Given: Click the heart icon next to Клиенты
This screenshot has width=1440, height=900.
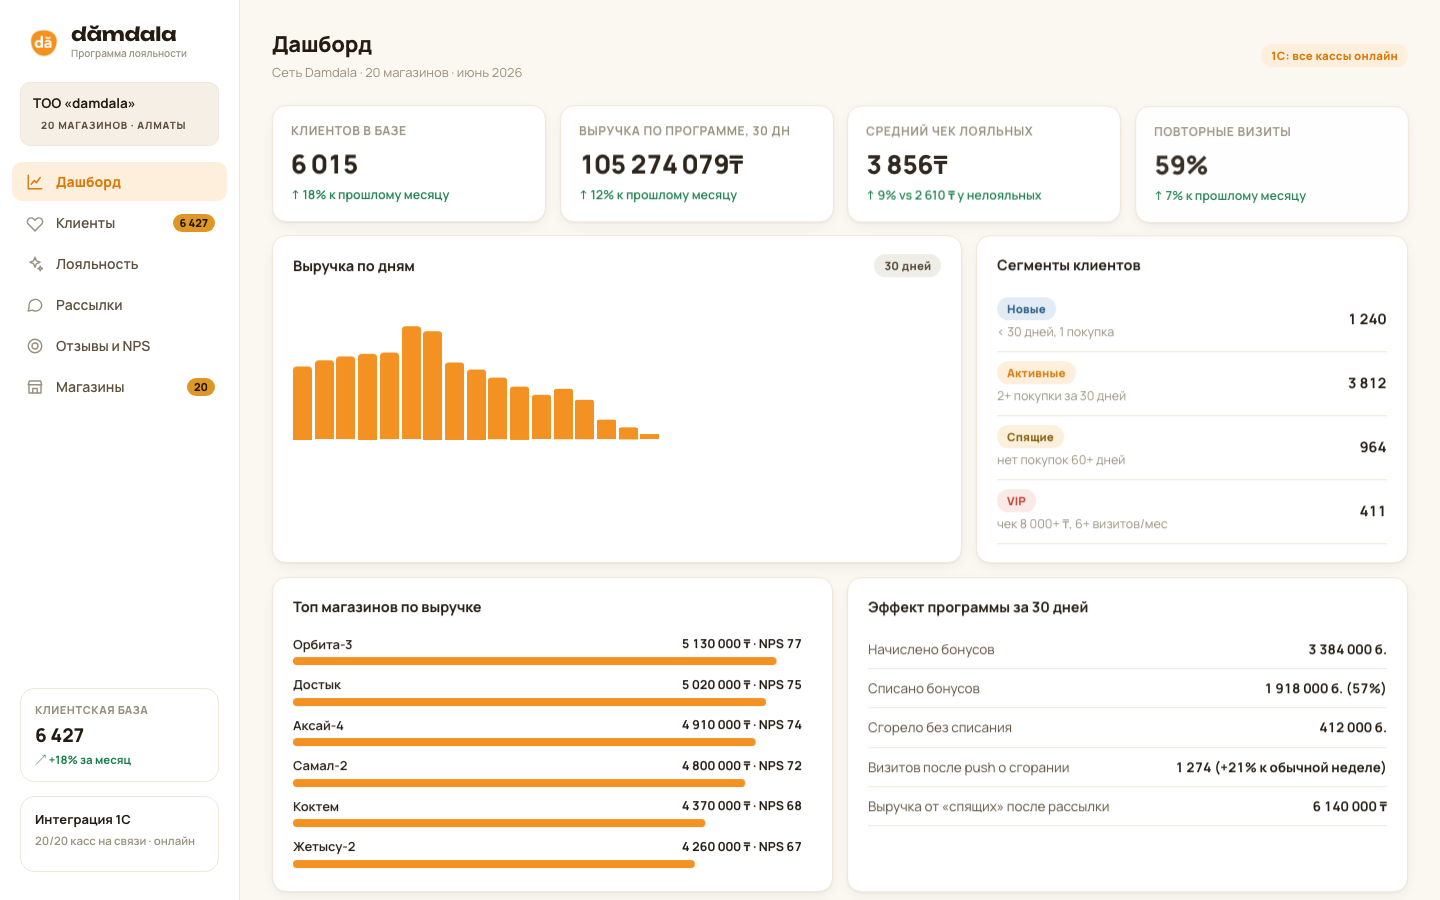Looking at the screenshot, I should point(35,223).
